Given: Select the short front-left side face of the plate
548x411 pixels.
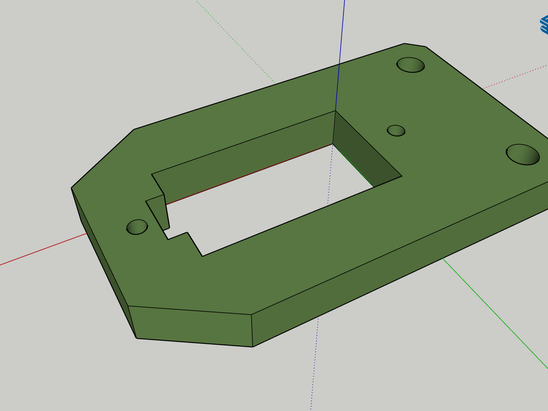Looking at the screenshot, I should [192, 326].
